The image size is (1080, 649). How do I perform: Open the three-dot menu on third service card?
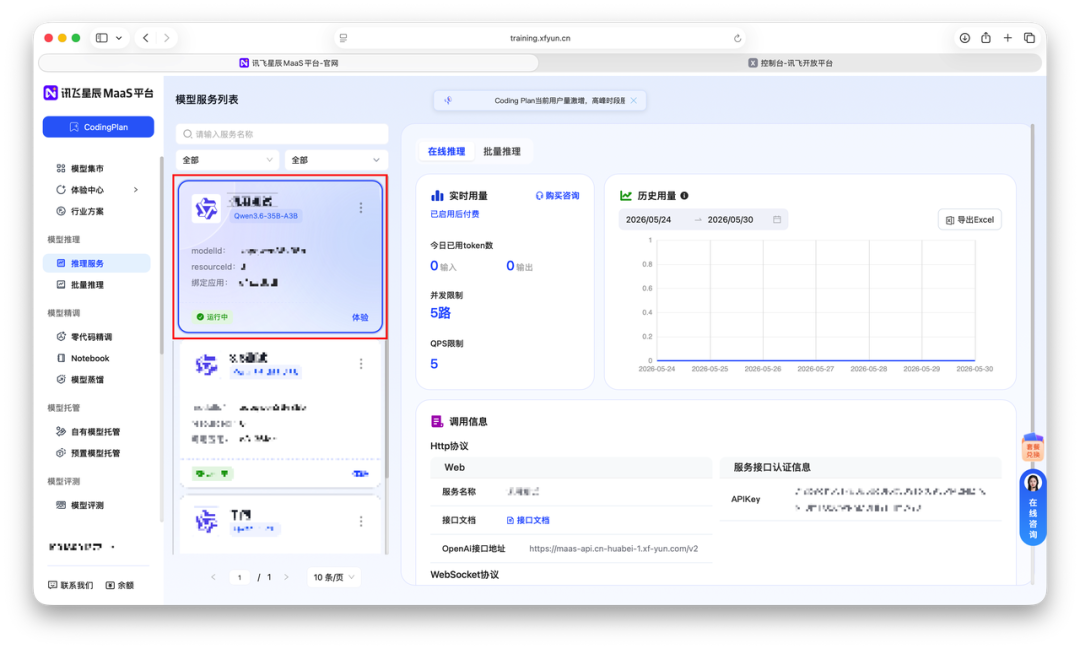click(x=361, y=522)
